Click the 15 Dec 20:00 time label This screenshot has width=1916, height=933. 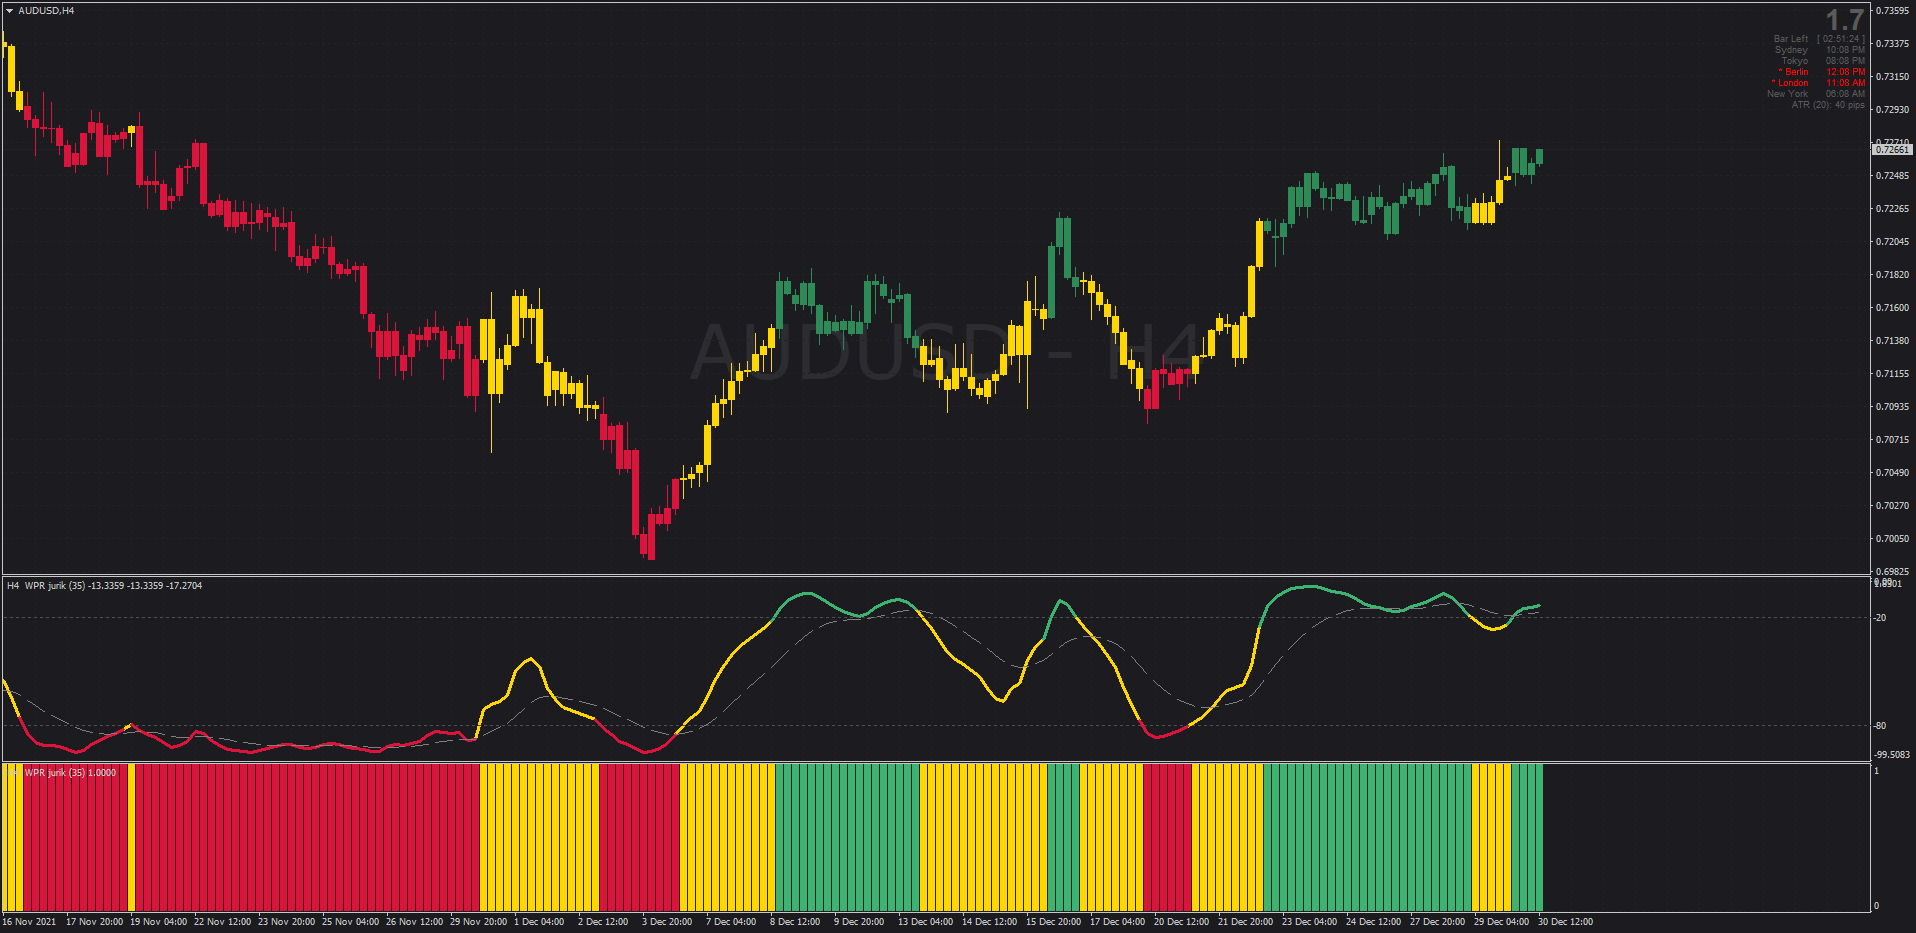(1055, 922)
